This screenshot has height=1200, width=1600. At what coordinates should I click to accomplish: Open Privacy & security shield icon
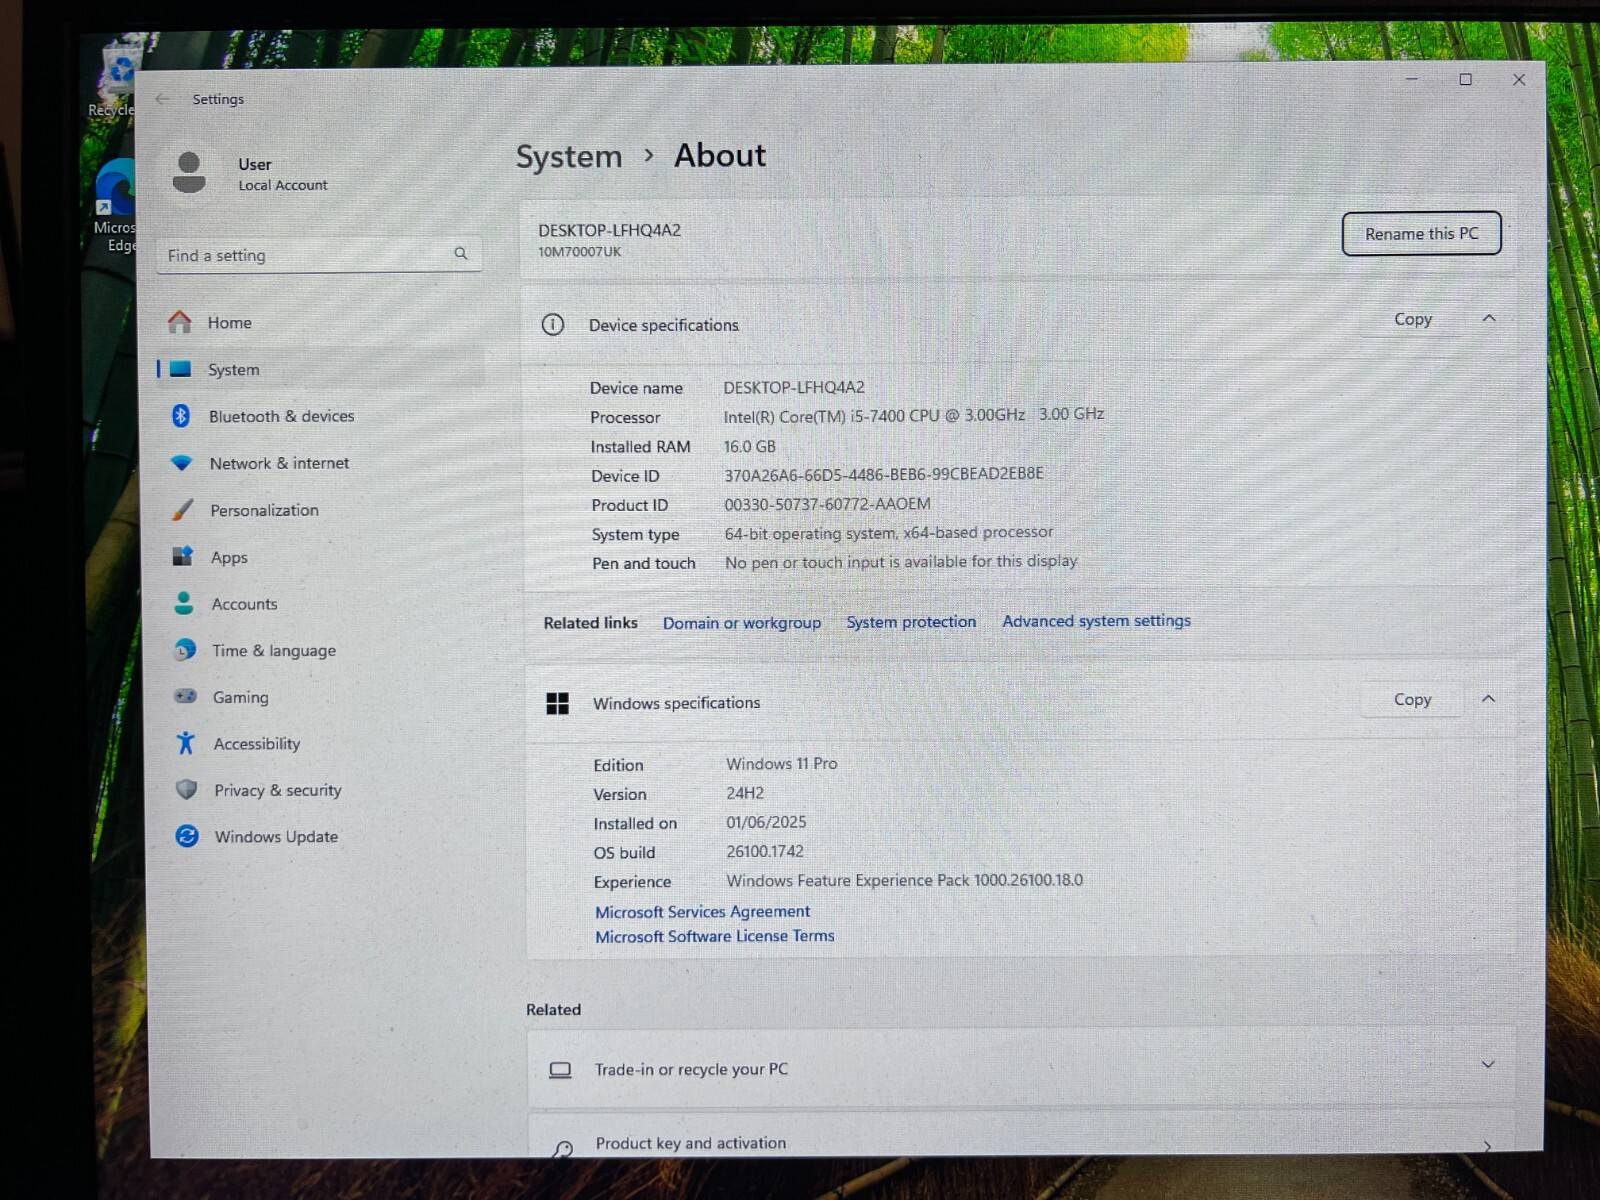186,790
